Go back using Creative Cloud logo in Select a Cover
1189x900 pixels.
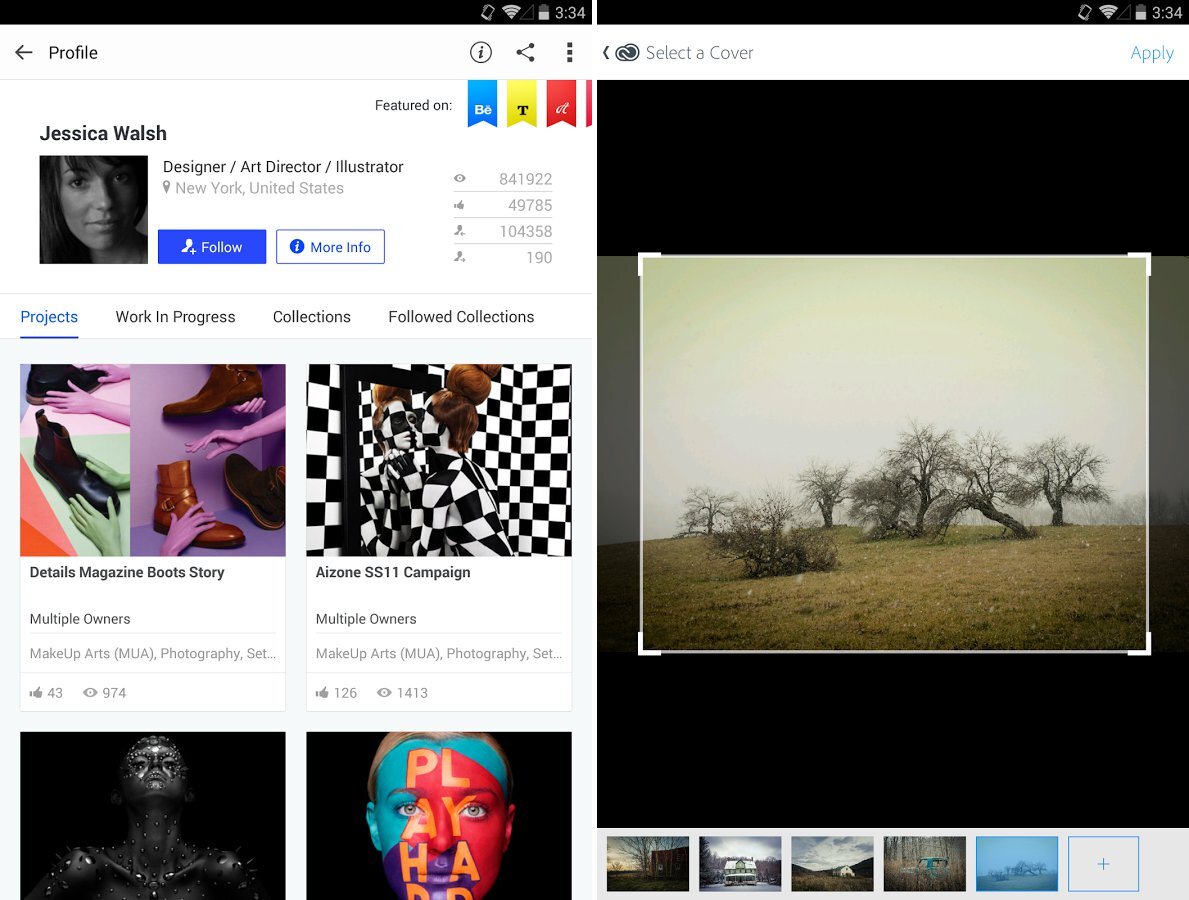[x=627, y=52]
